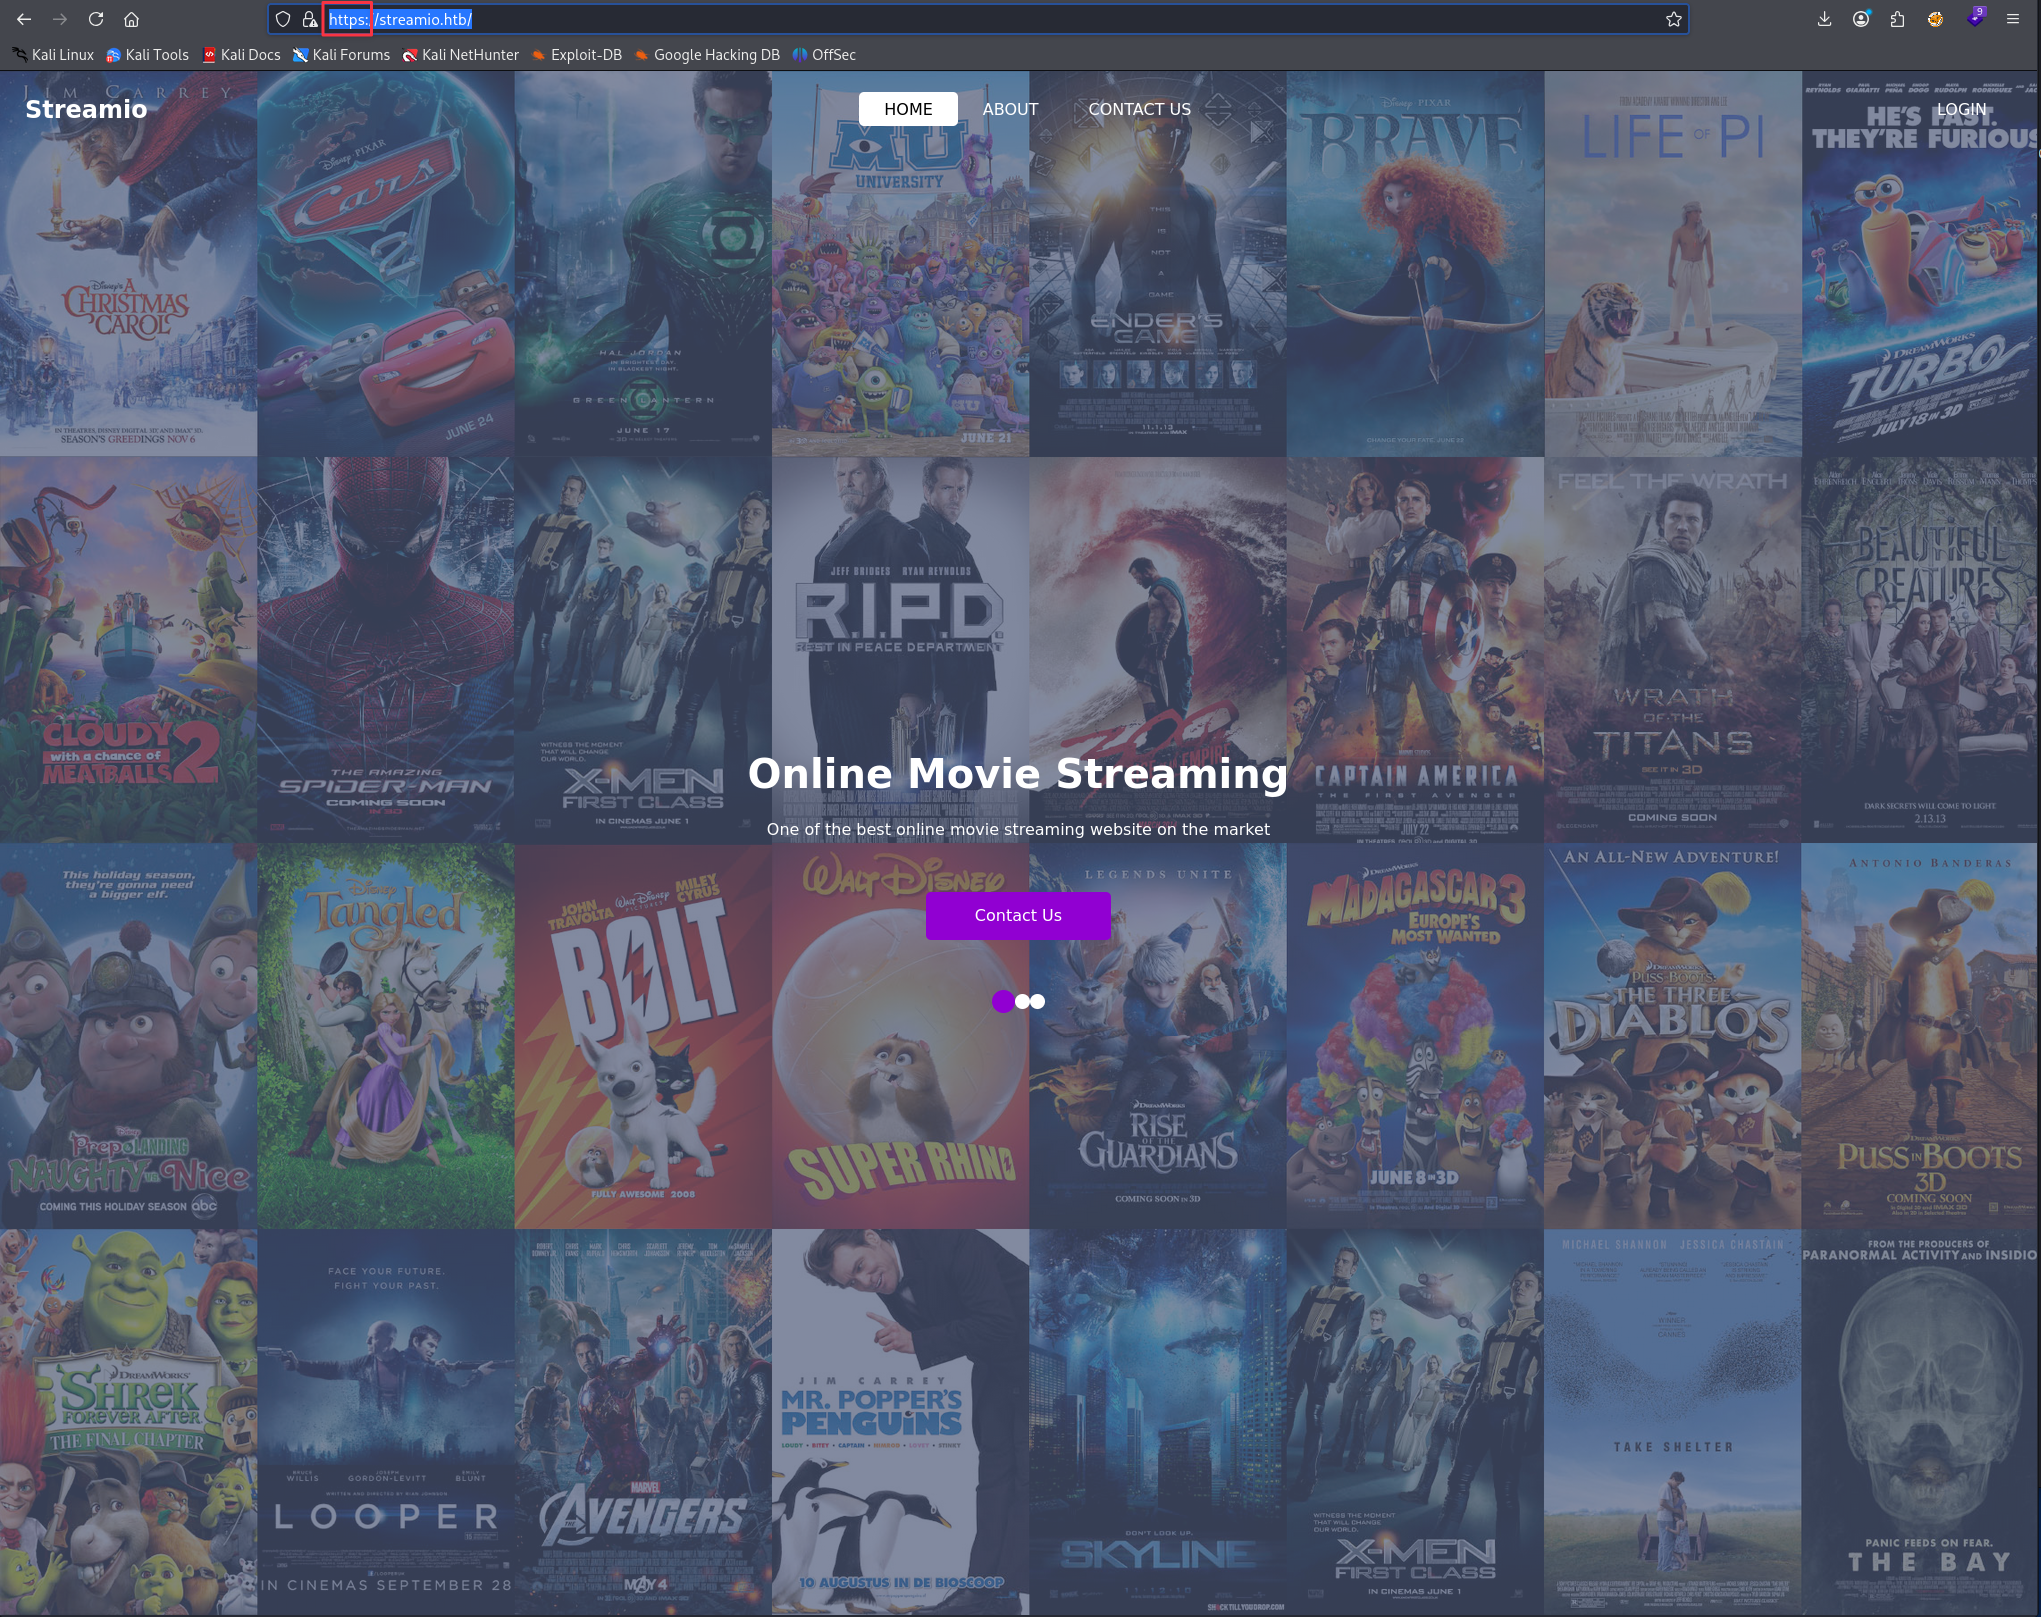Screen dimensions: 2041x1617
Task: Select the active purple carousel dot
Action: pyautogui.click(x=1003, y=1001)
